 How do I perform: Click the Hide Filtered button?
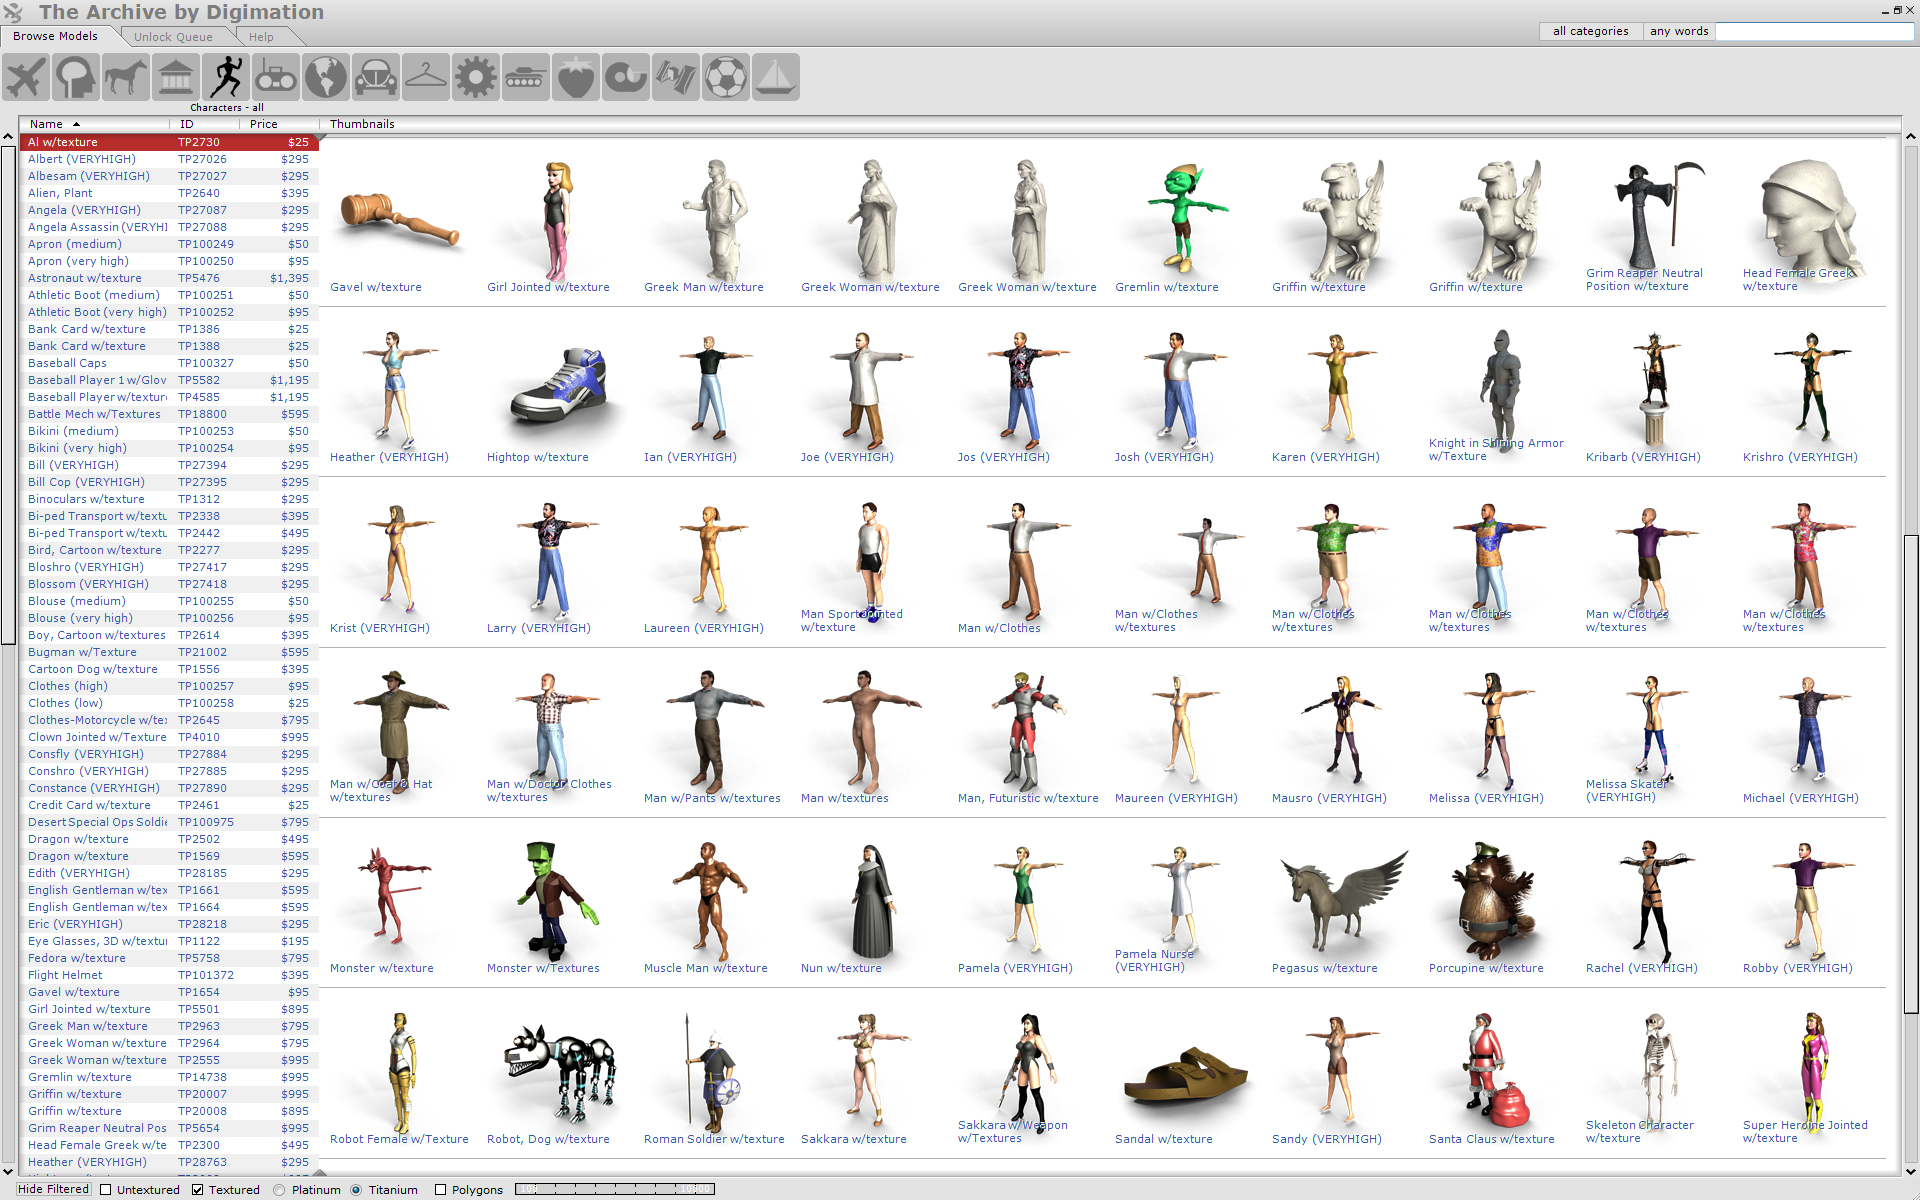[x=54, y=1189]
